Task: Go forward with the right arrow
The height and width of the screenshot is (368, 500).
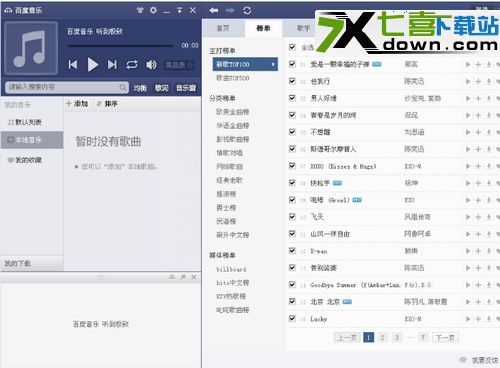Action: [x=230, y=11]
